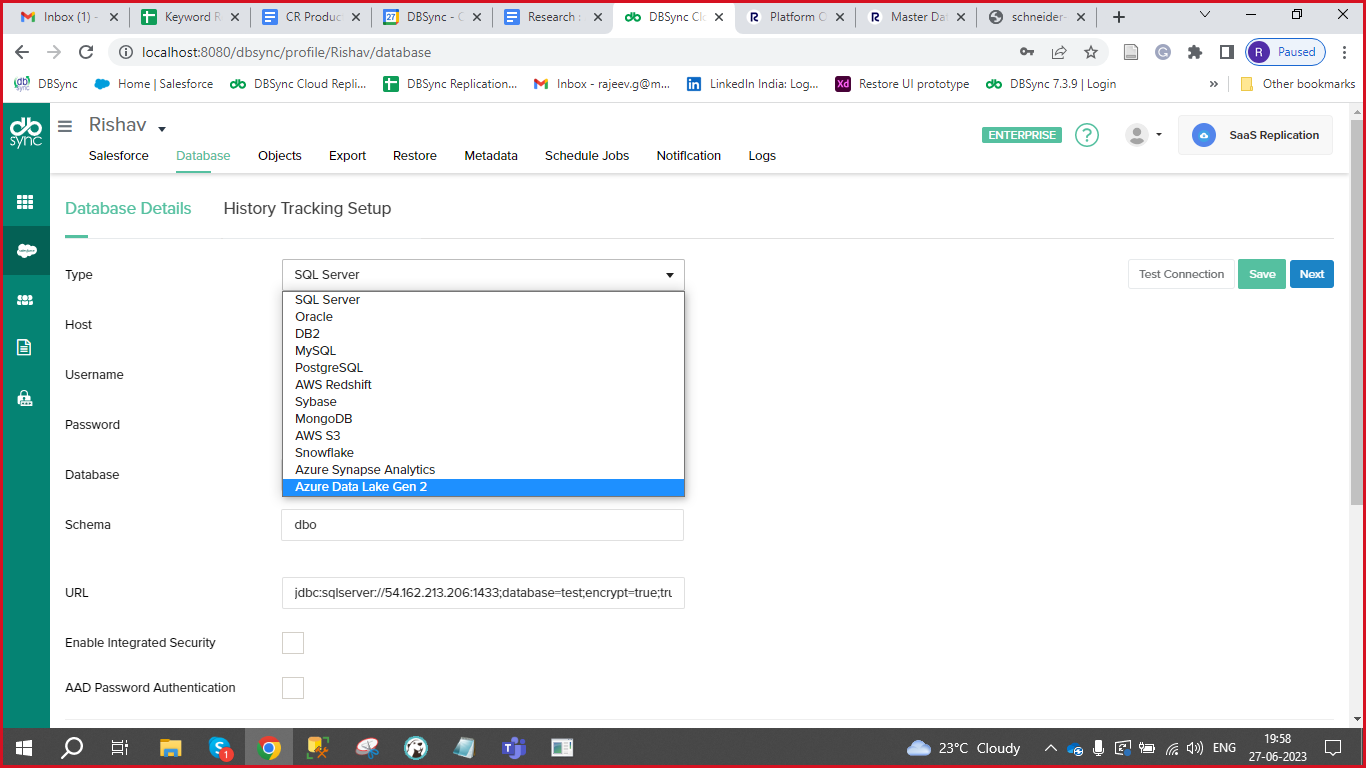Go back with the browser back arrow
1366x768 pixels.
click(22, 52)
